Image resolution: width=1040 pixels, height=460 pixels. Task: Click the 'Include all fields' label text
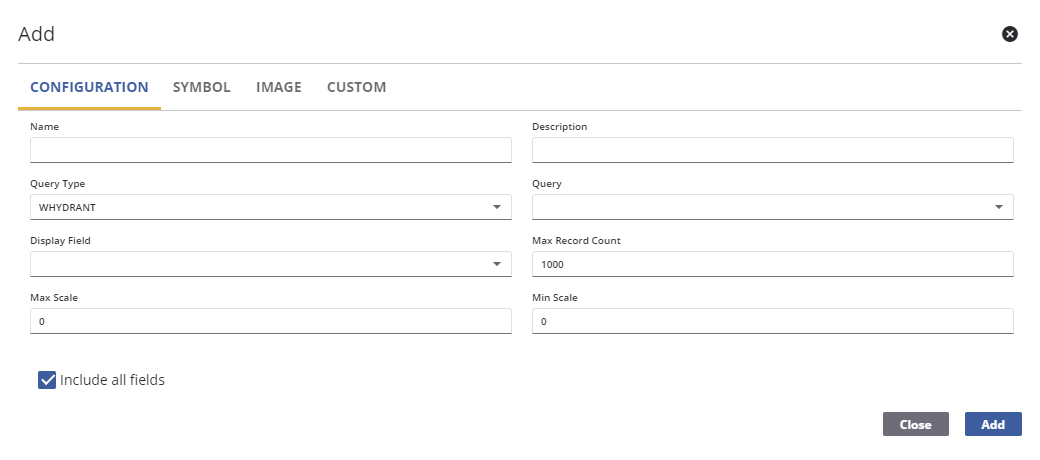[112, 380]
